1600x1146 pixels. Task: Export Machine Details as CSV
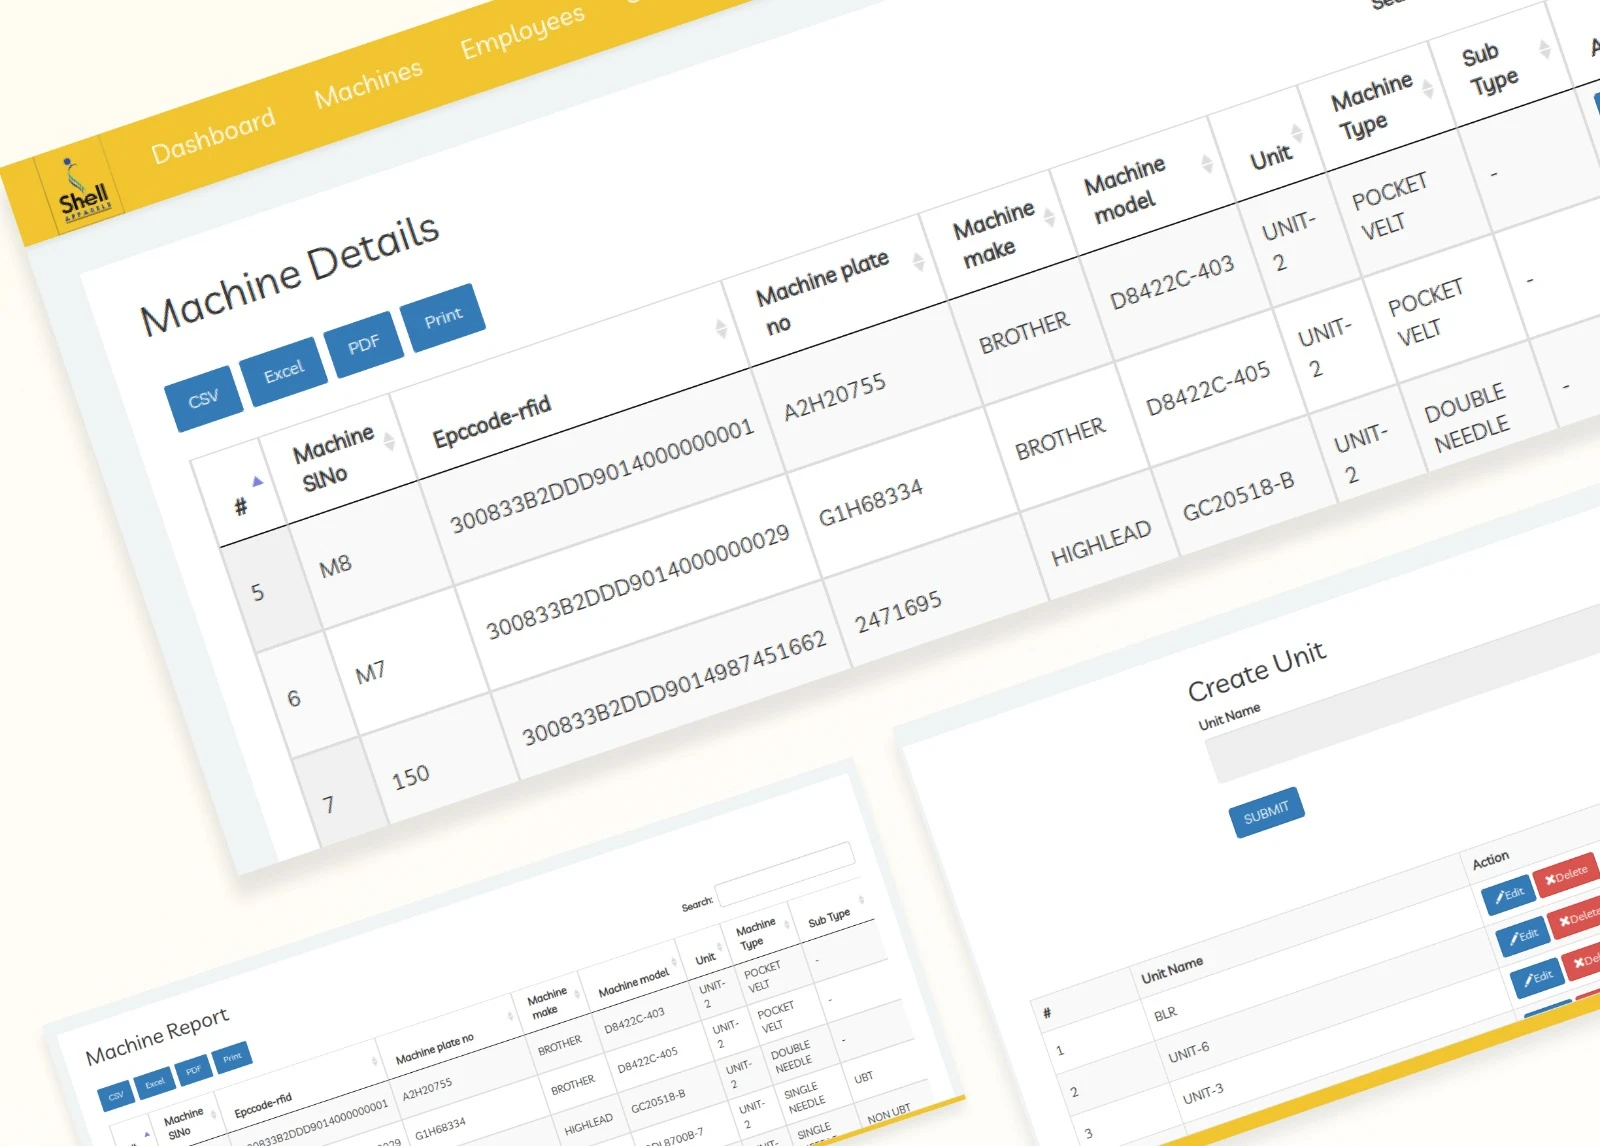click(204, 398)
